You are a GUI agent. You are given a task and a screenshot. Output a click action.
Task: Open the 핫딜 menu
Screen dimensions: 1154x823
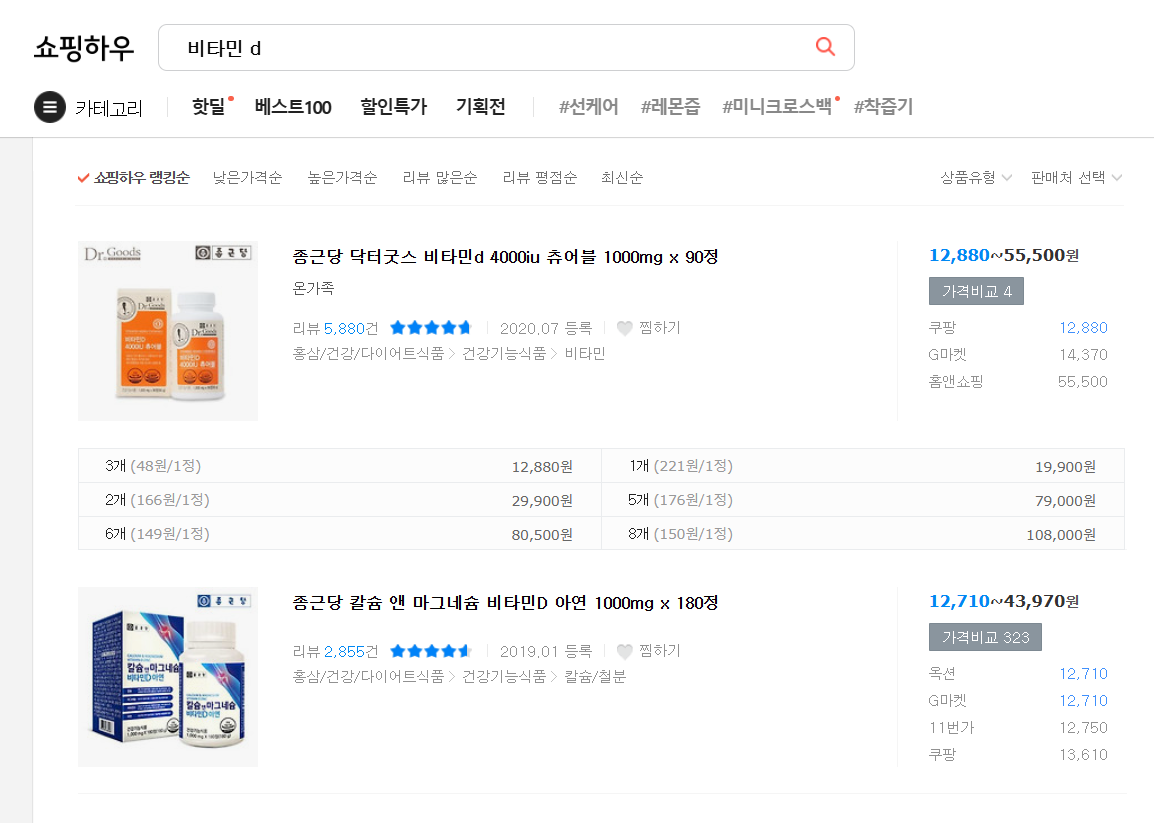pyautogui.click(x=208, y=107)
